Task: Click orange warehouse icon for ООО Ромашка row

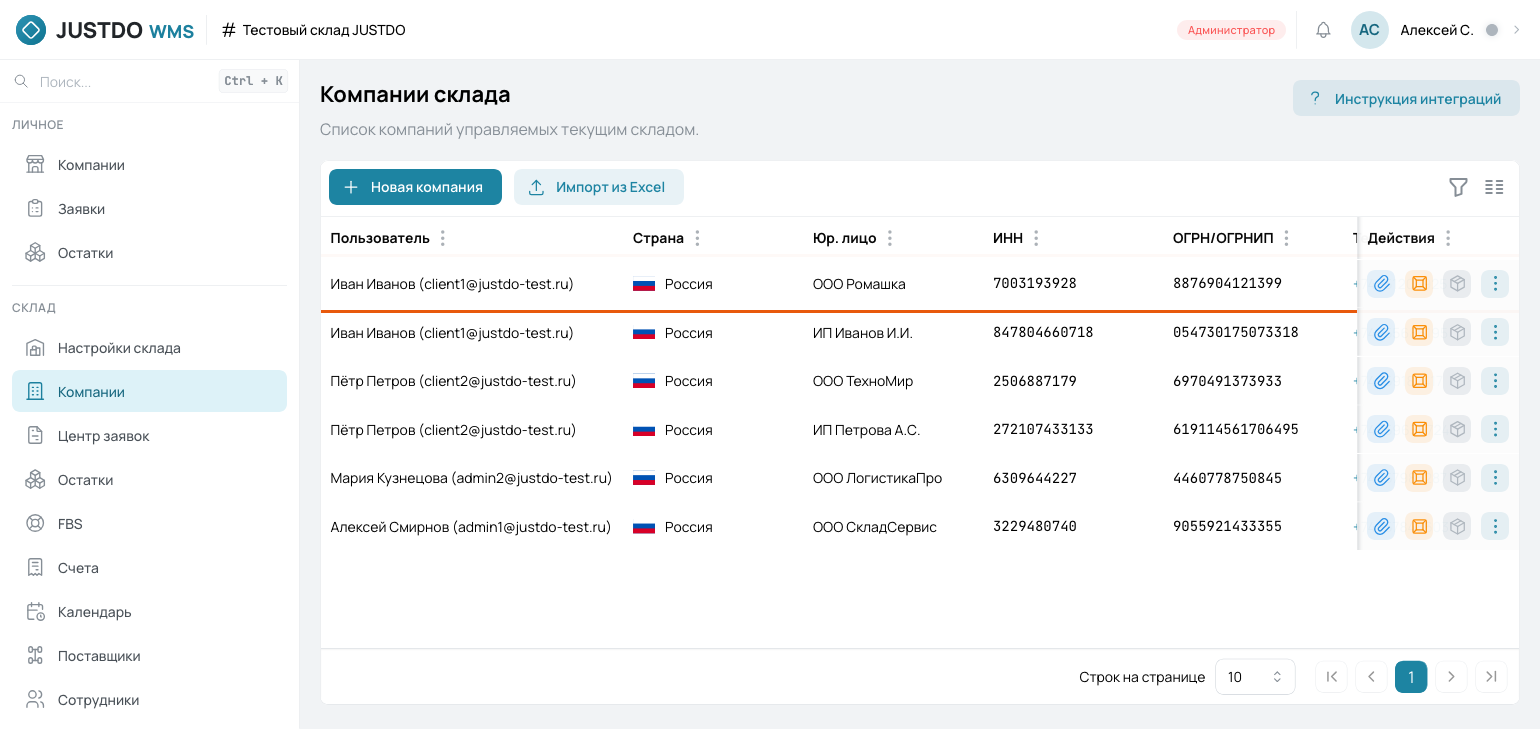Action: point(1419,284)
